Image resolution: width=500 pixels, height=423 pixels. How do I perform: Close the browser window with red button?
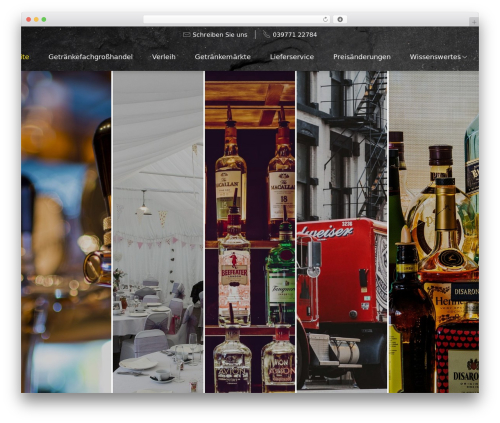[29, 20]
